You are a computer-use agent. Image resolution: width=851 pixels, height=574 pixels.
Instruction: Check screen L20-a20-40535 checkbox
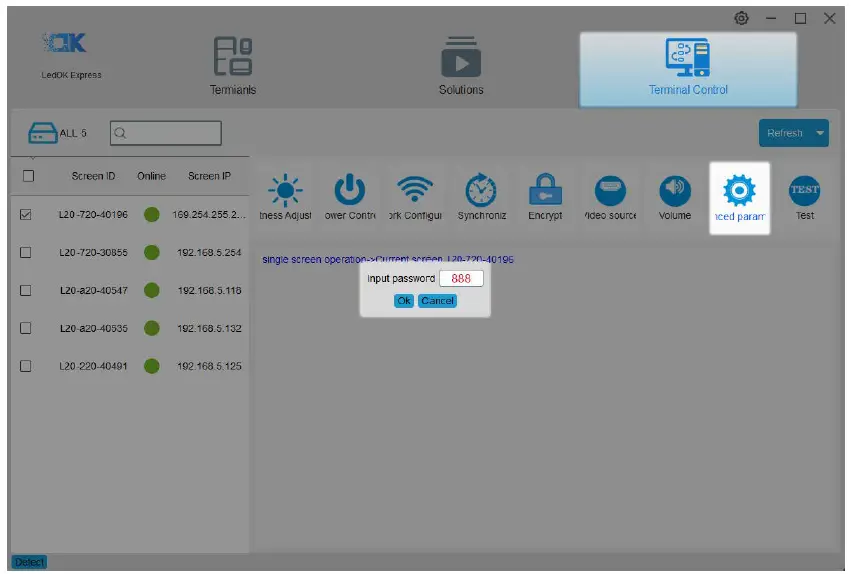(x=26, y=328)
